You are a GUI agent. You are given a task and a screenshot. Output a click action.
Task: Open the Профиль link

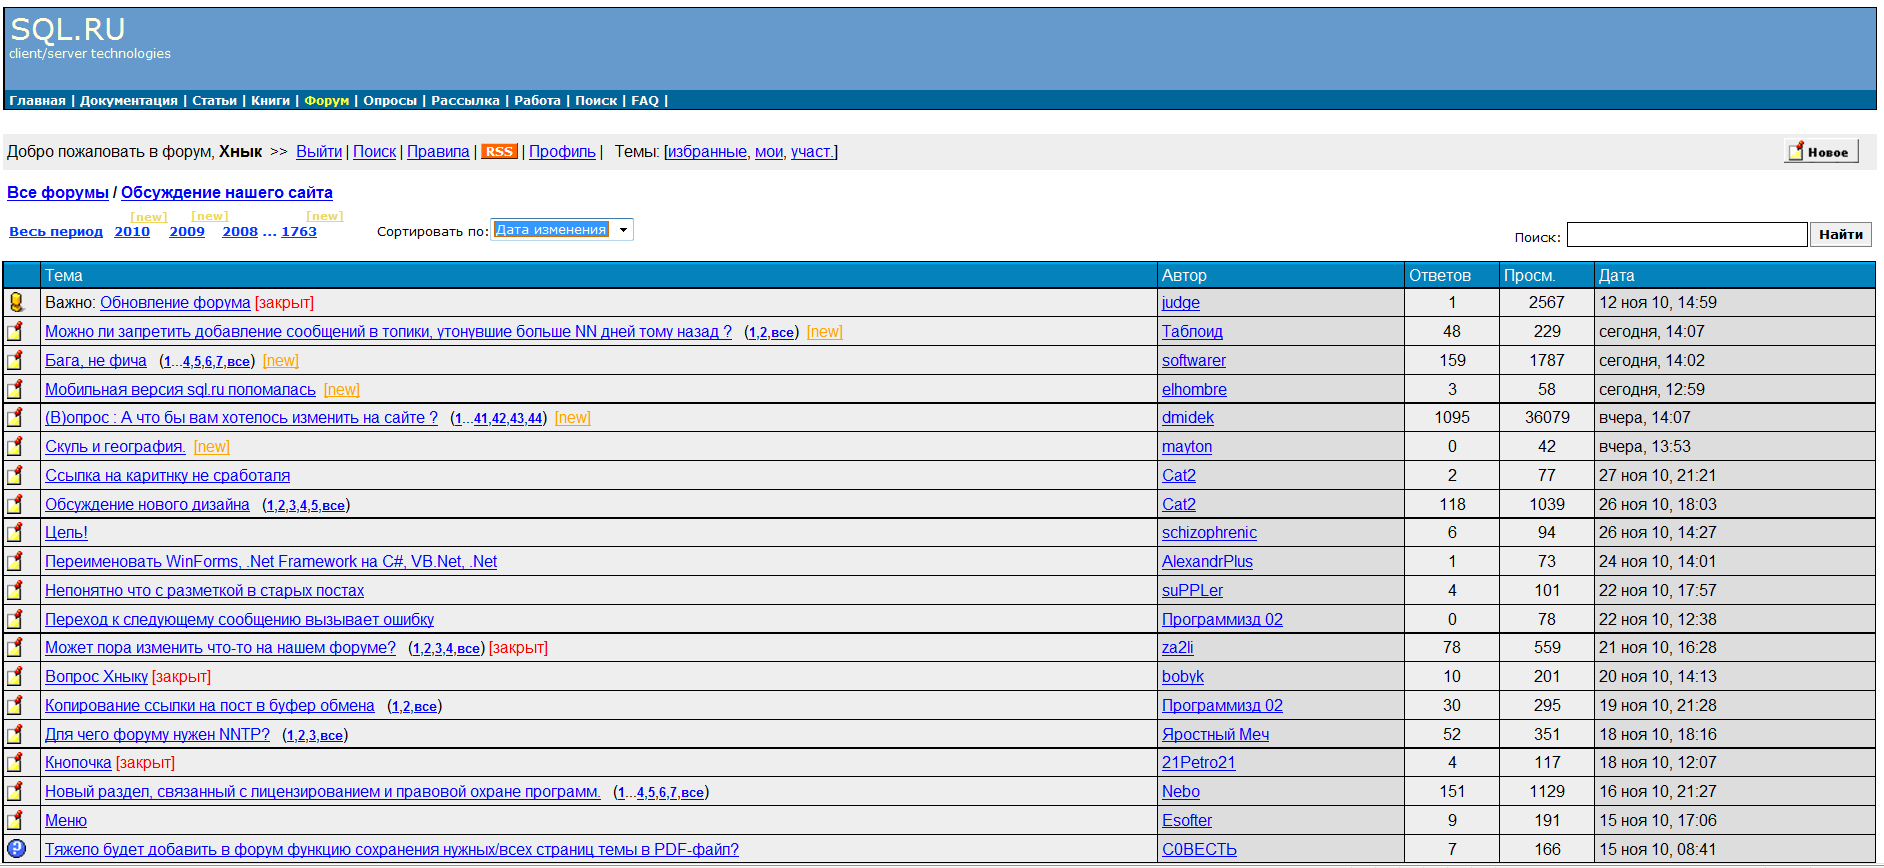pyautogui.click(x=561, y=152)
